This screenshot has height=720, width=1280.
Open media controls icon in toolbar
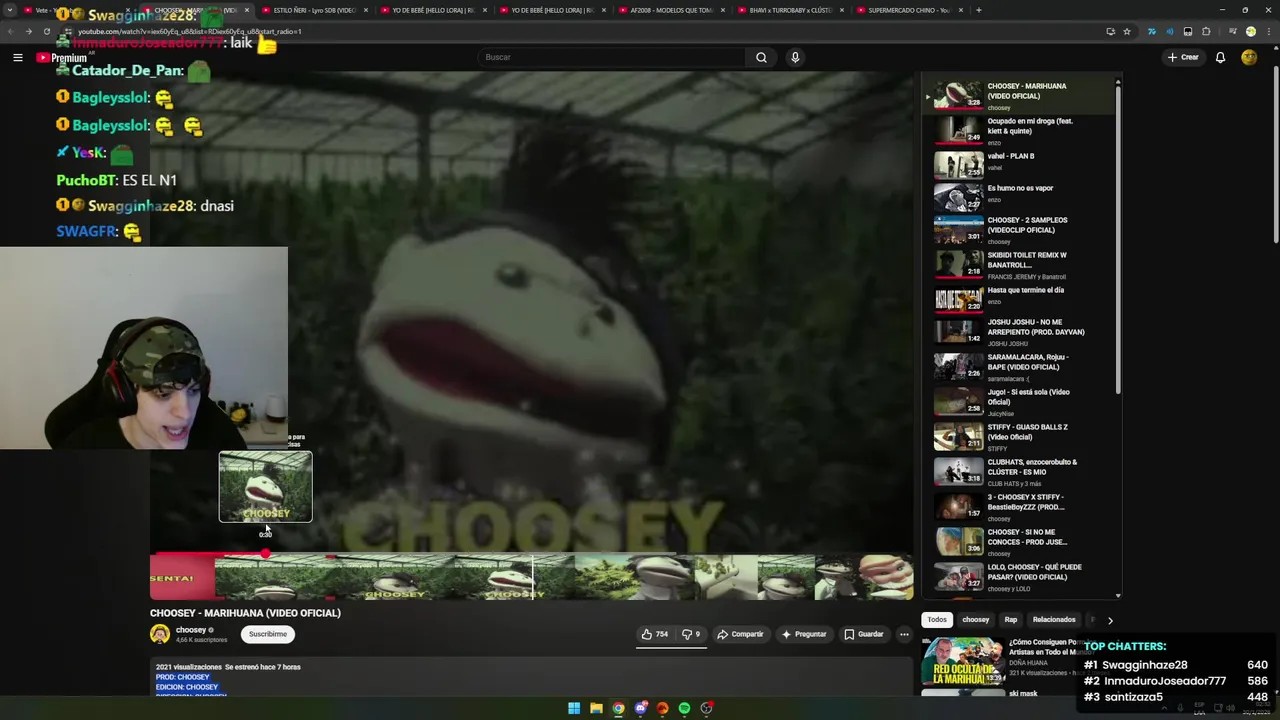1232,31
